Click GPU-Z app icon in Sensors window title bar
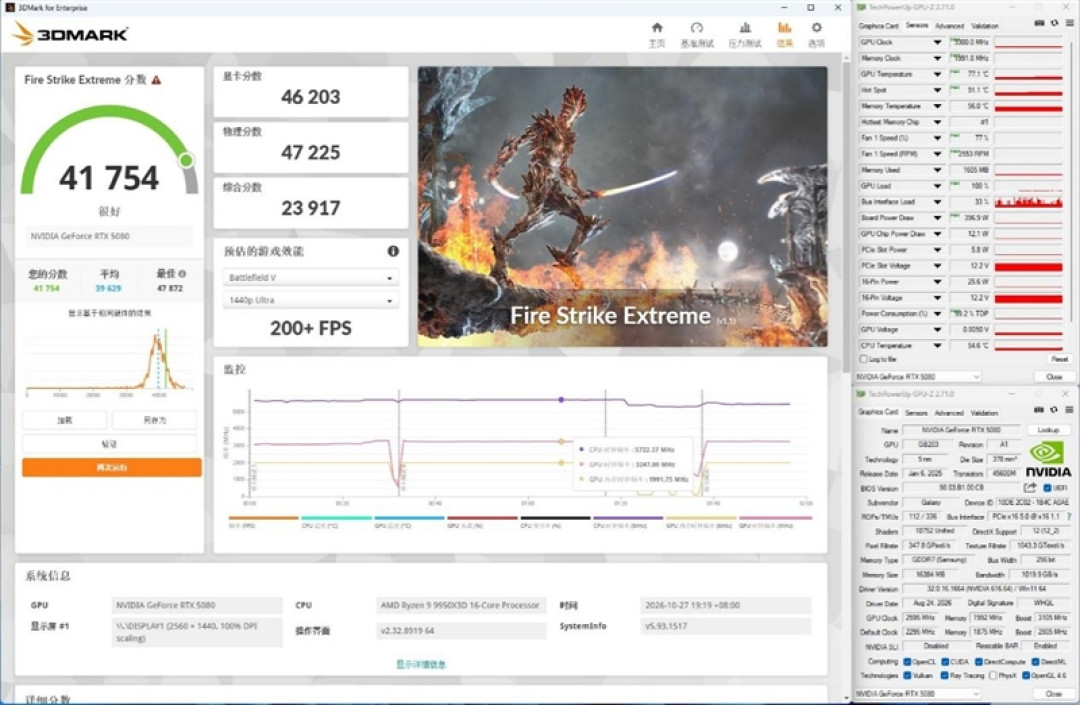 click(861, 7)
